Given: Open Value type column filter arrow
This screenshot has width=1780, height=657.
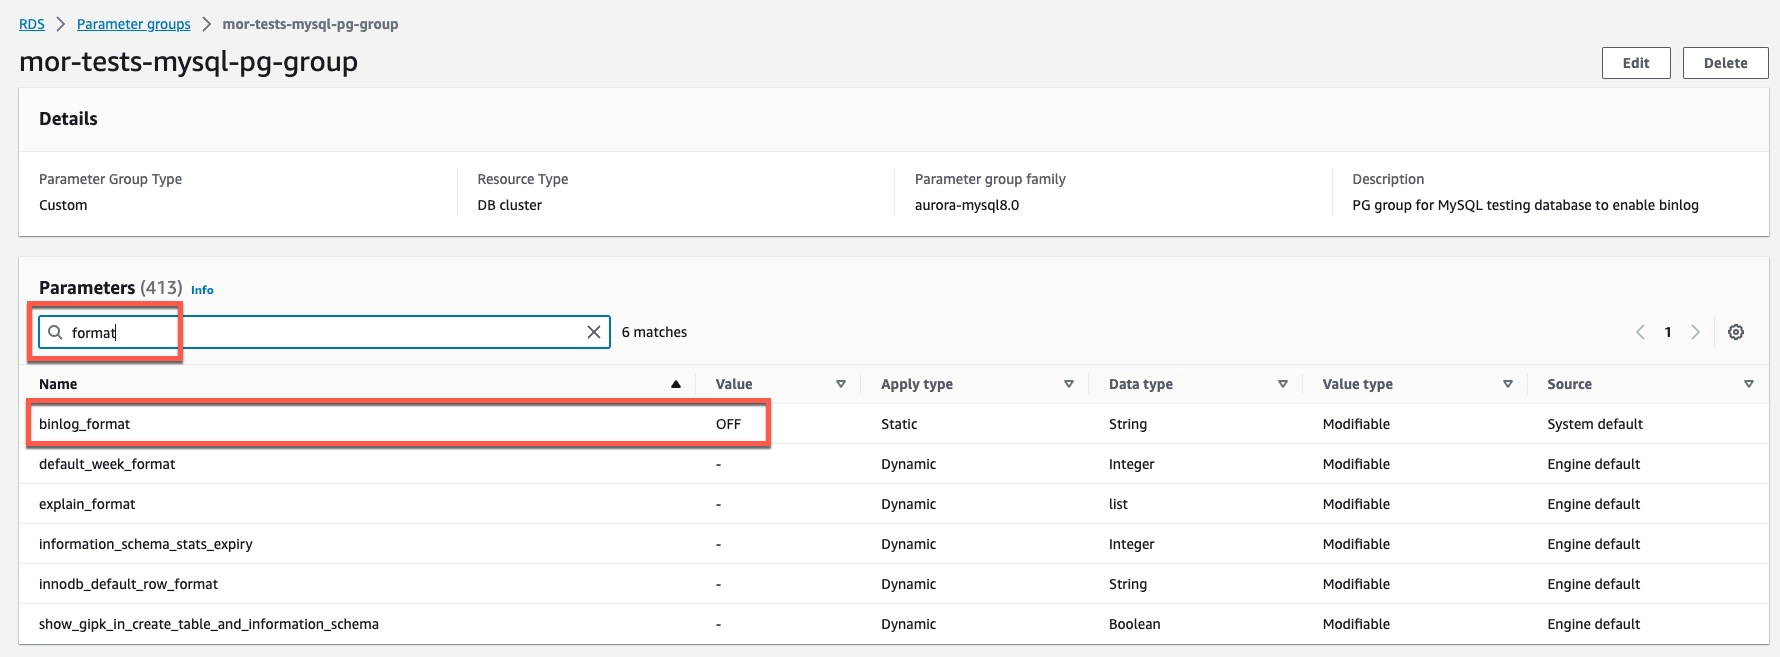Looking at the screenshot, I should [1508, 384].
